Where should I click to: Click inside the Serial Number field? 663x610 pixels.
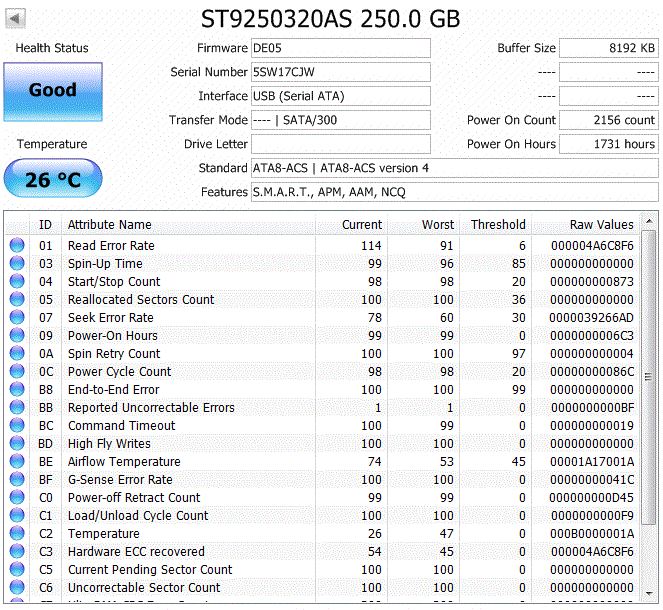[341, 72]
